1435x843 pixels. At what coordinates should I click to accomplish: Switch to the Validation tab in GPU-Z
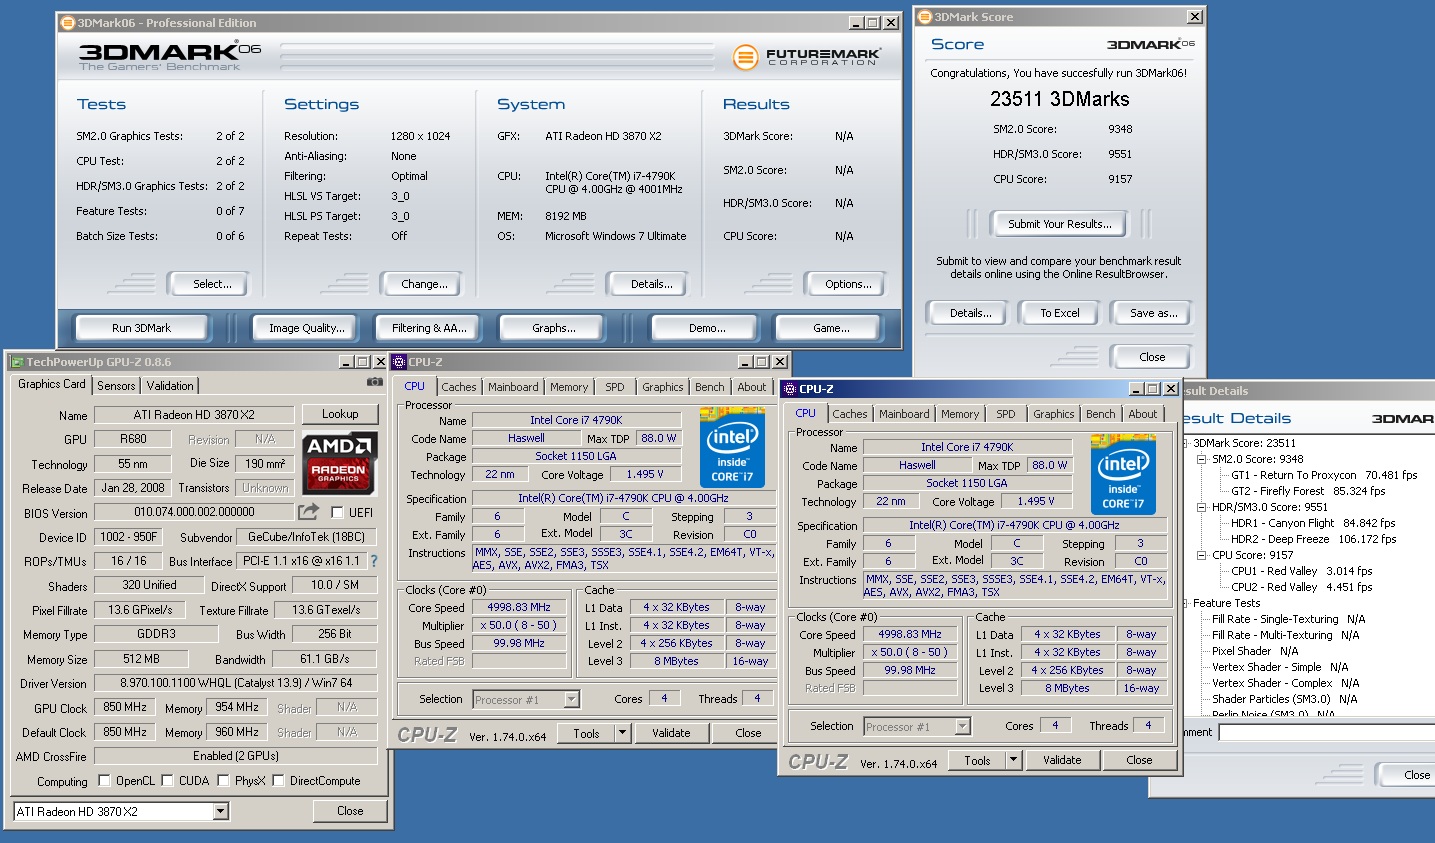coord(170,386)
